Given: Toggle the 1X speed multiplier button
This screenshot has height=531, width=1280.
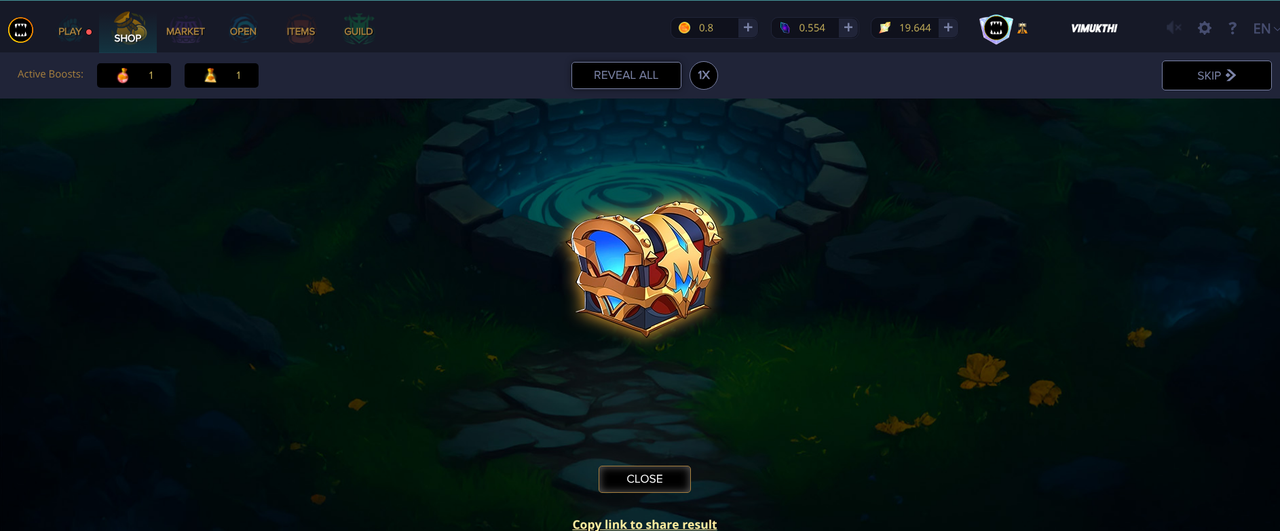Looking at the screenshot, I should pos(704,75).
